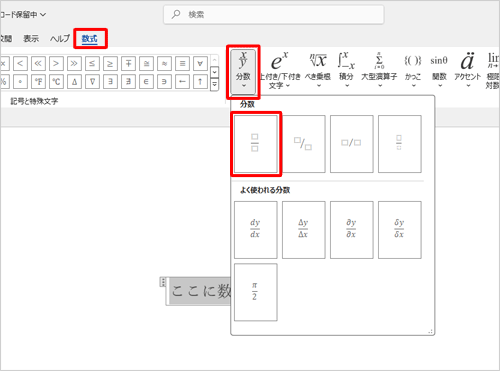
Task: Open the かっこ bracket dropdown
Action: pos(413,70)
